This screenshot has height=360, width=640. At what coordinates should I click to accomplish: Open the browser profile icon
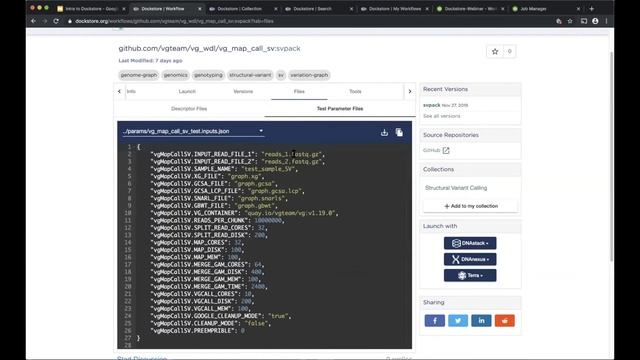595,21
